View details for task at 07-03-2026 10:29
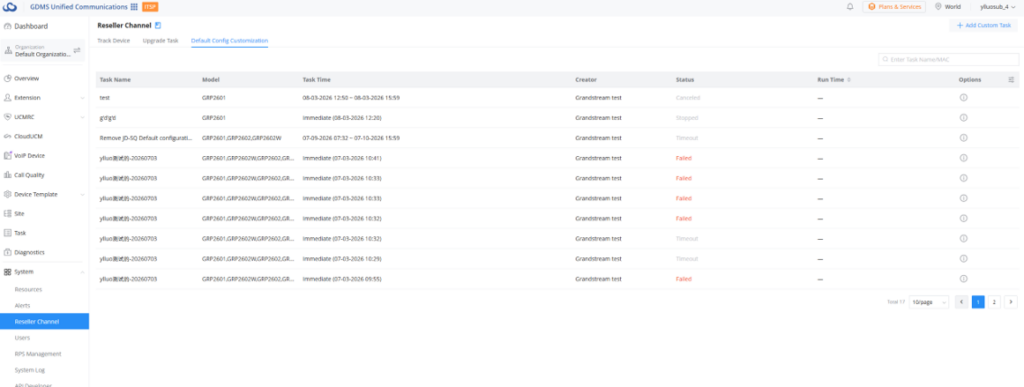This screenshot has width=1024, height=387. coord(963,258)
